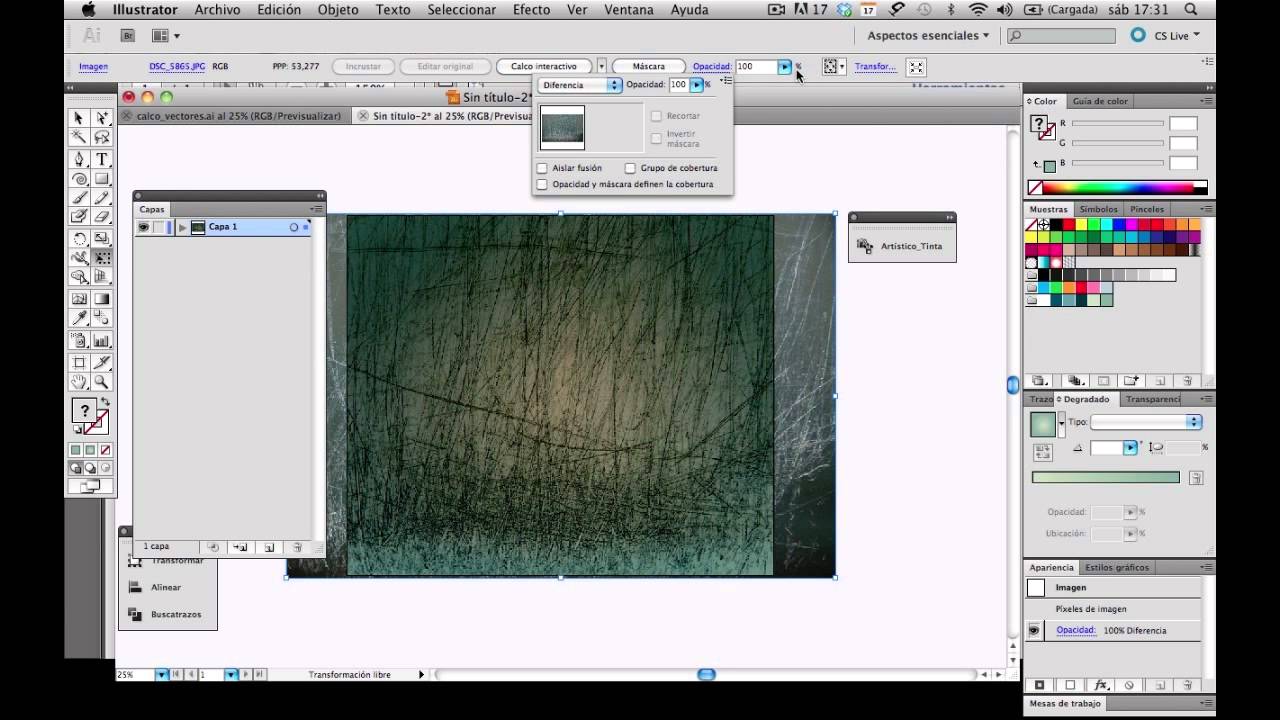Select the Eraser tool
1280x720 pixels.
click(x=101, y=217)
